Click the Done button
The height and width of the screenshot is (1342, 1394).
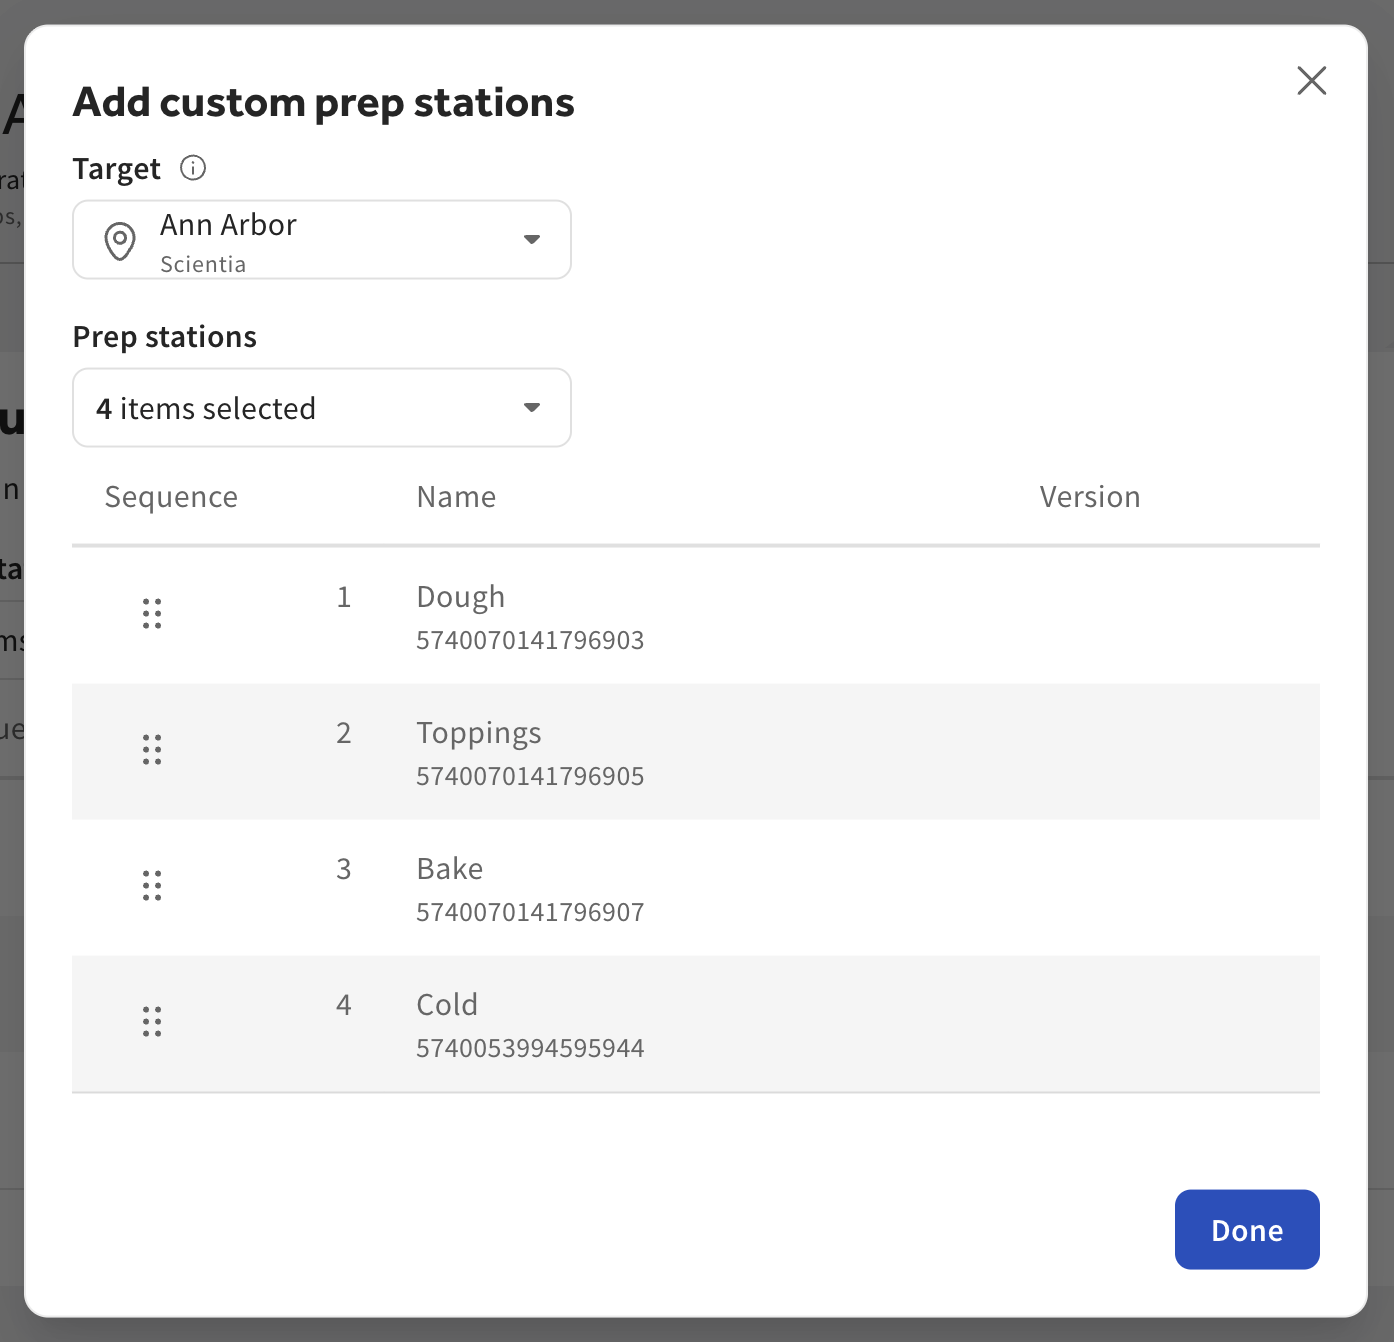(1247, 1229)
